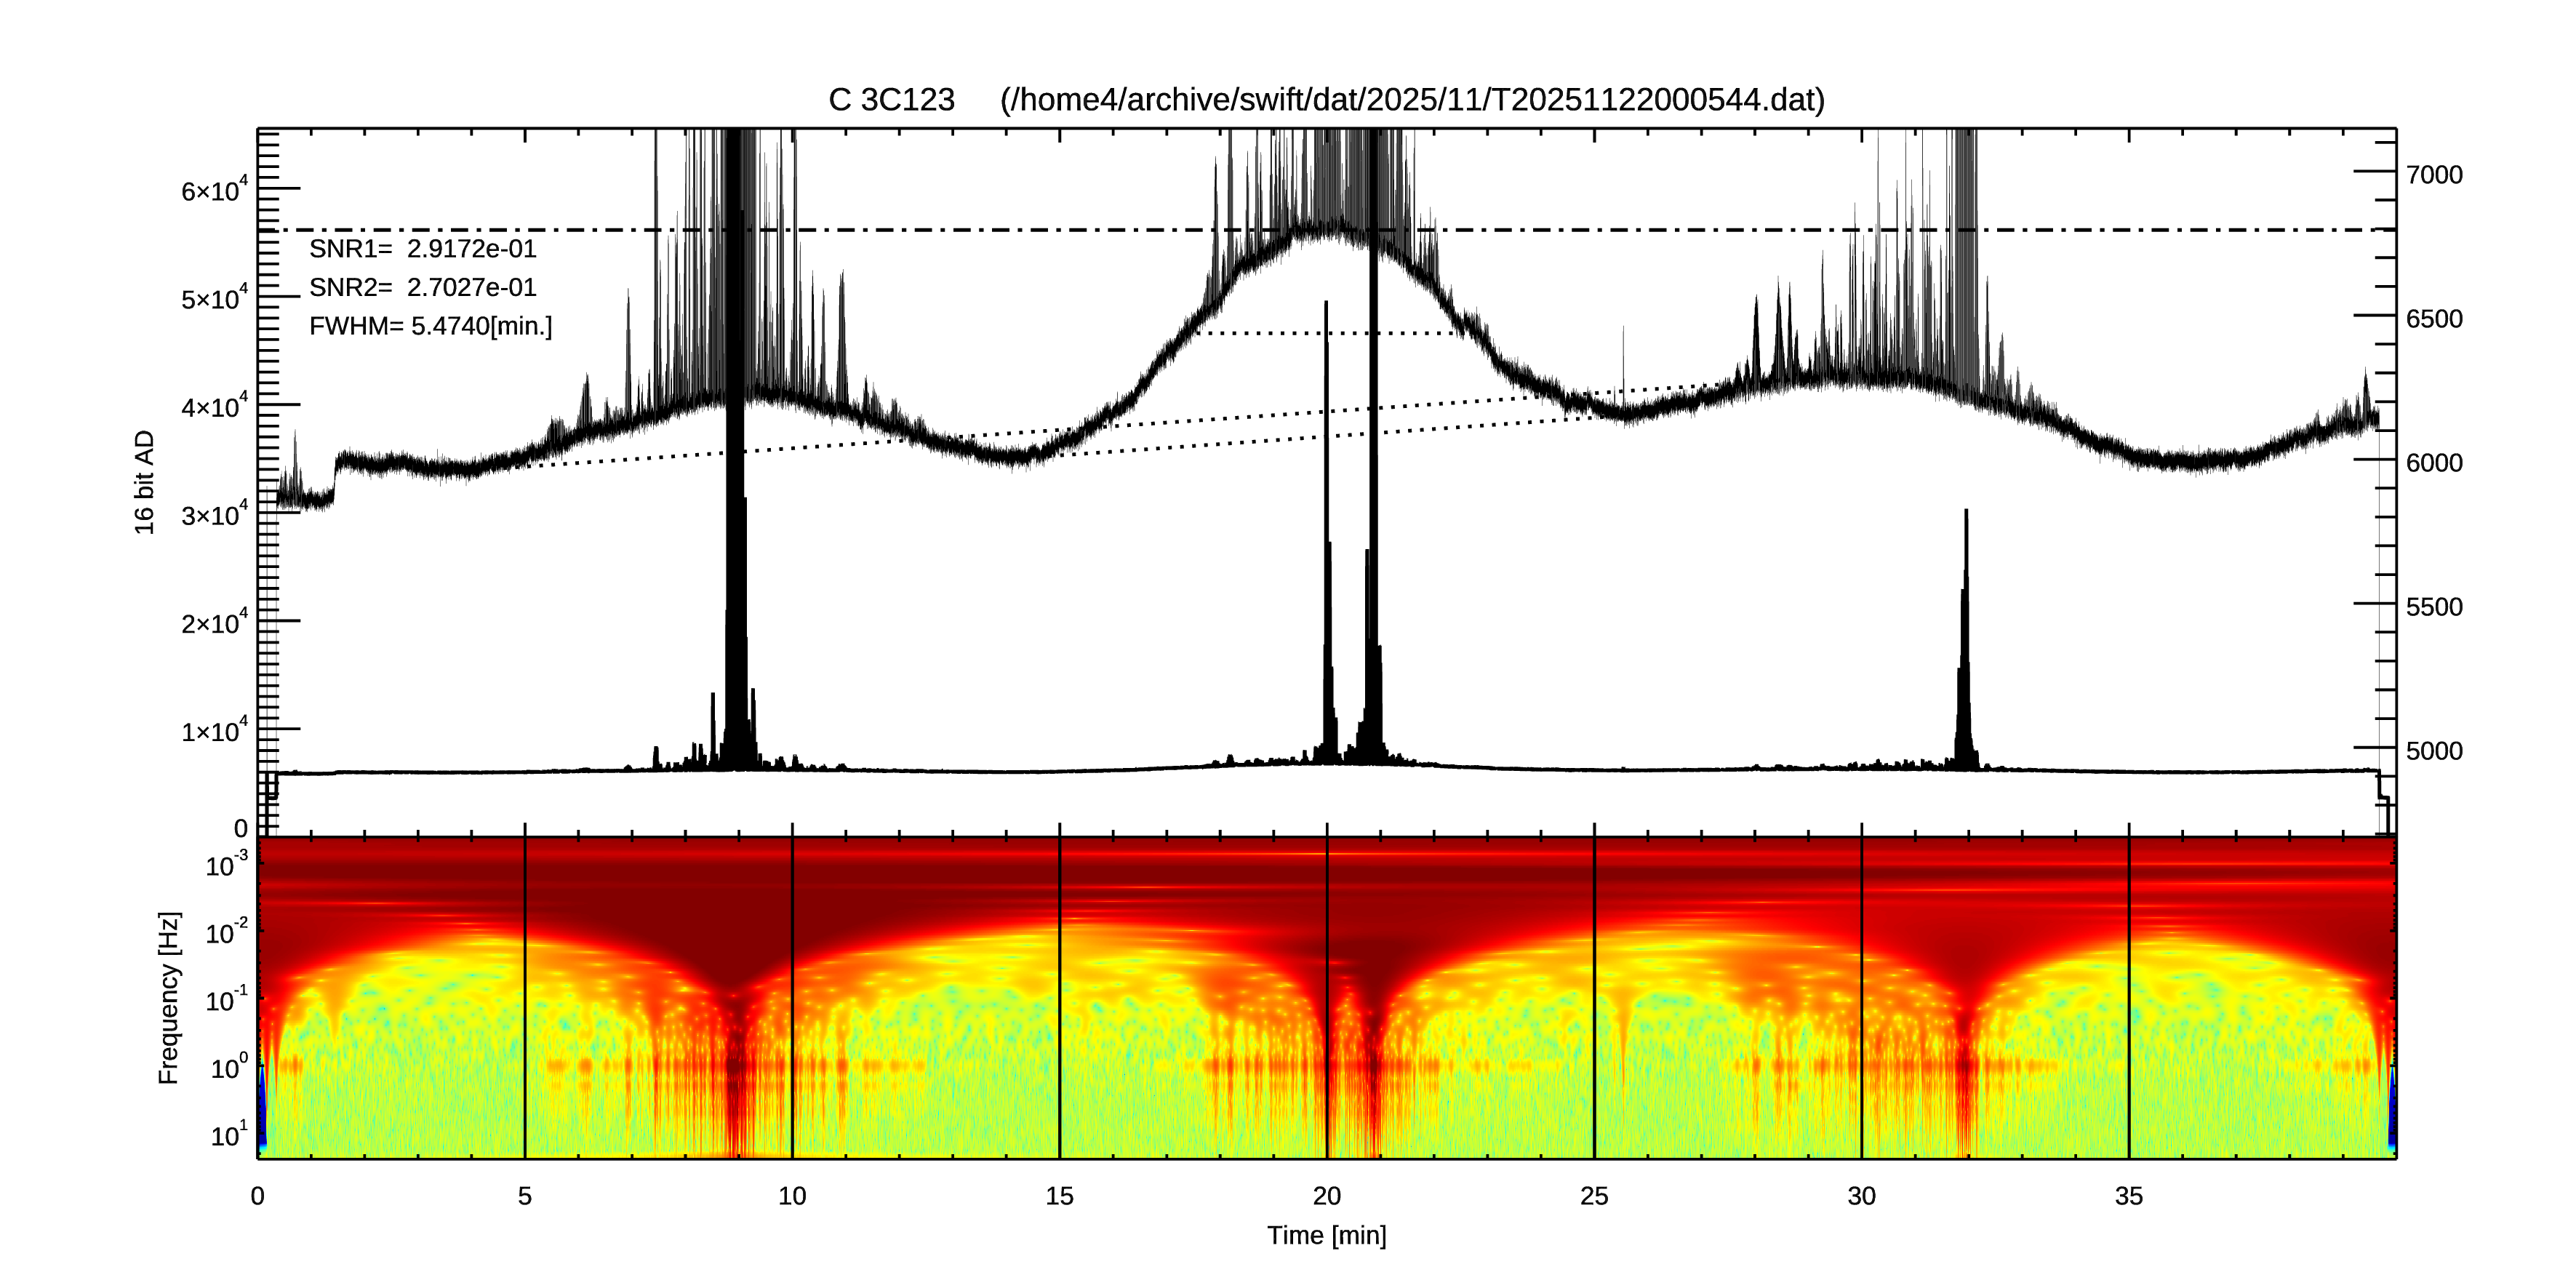This screenshot has height=1288, width=2576.
Task: Click the plot title text C 3C123
Action: pos(891,100)
